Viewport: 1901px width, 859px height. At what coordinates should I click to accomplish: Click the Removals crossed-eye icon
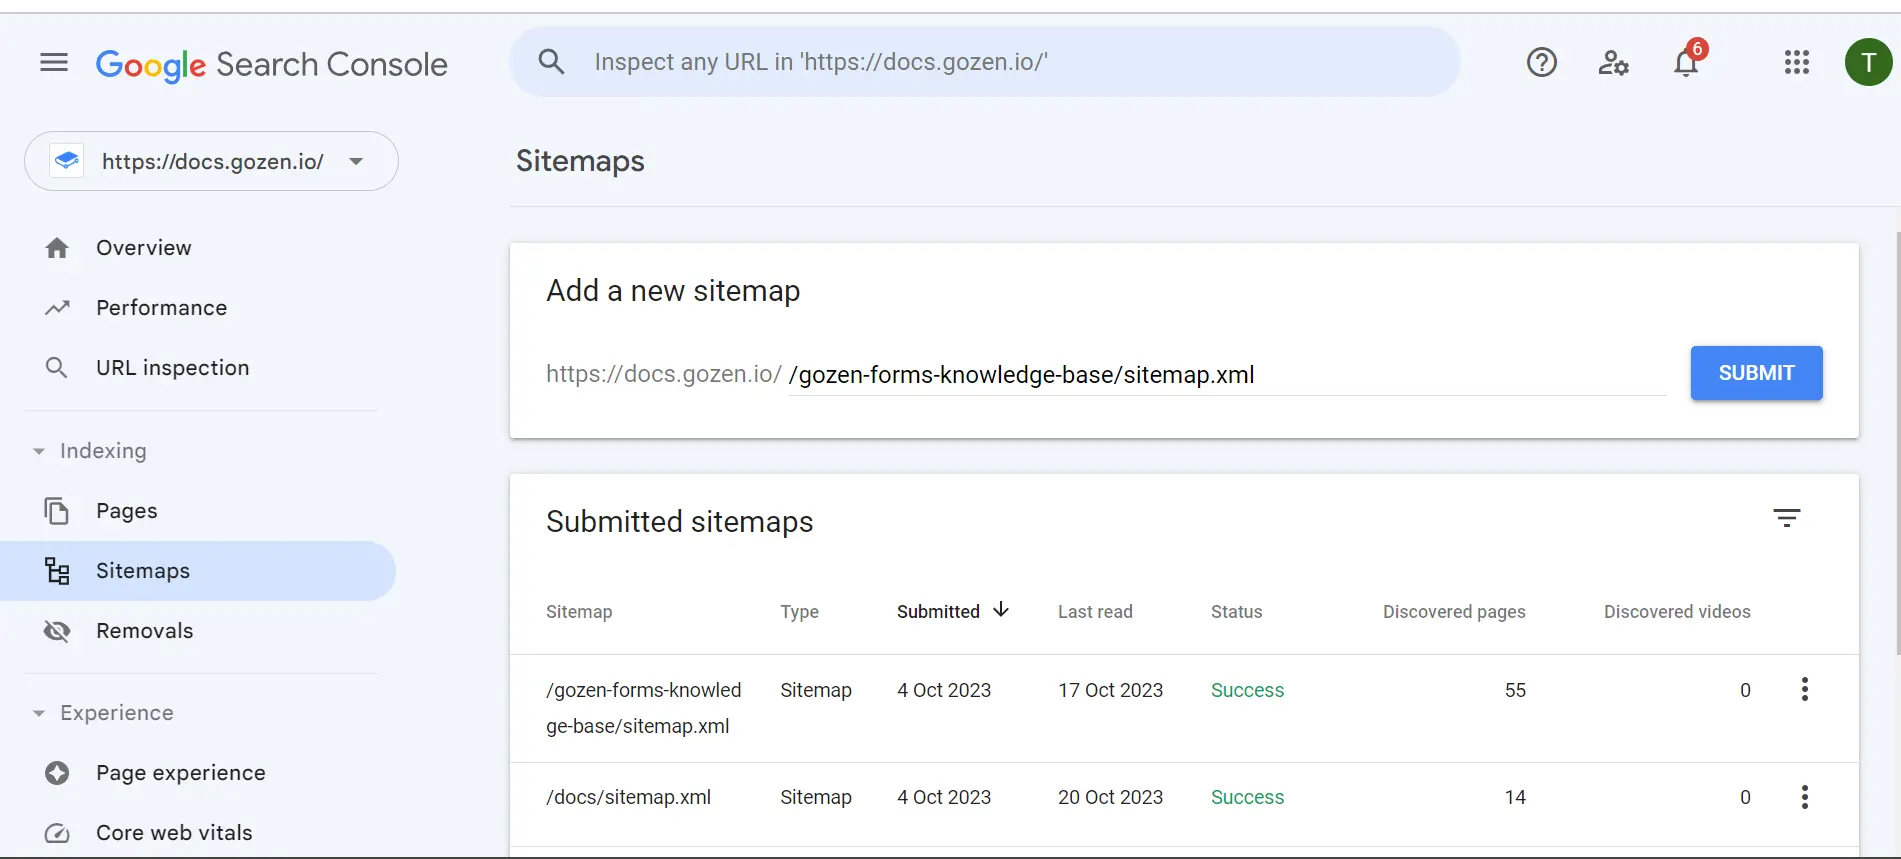coord(57,631)
